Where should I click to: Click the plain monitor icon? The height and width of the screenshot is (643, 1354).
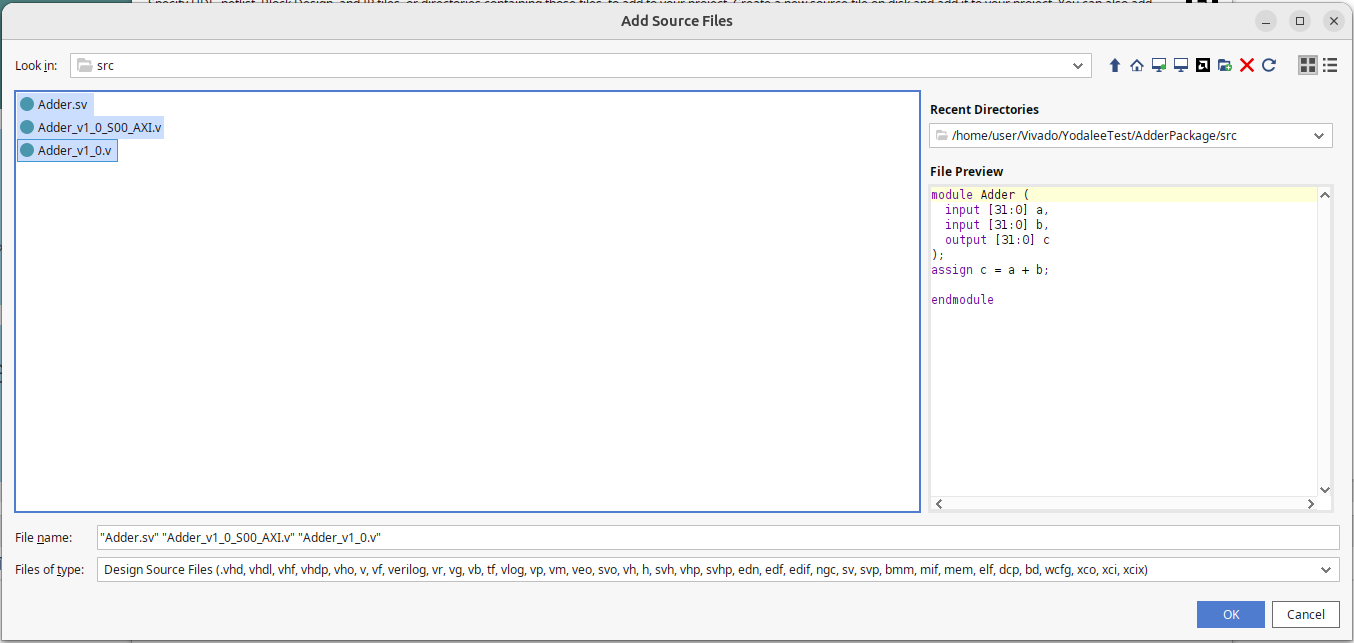pyautogui.click(x=1181, y=65)
